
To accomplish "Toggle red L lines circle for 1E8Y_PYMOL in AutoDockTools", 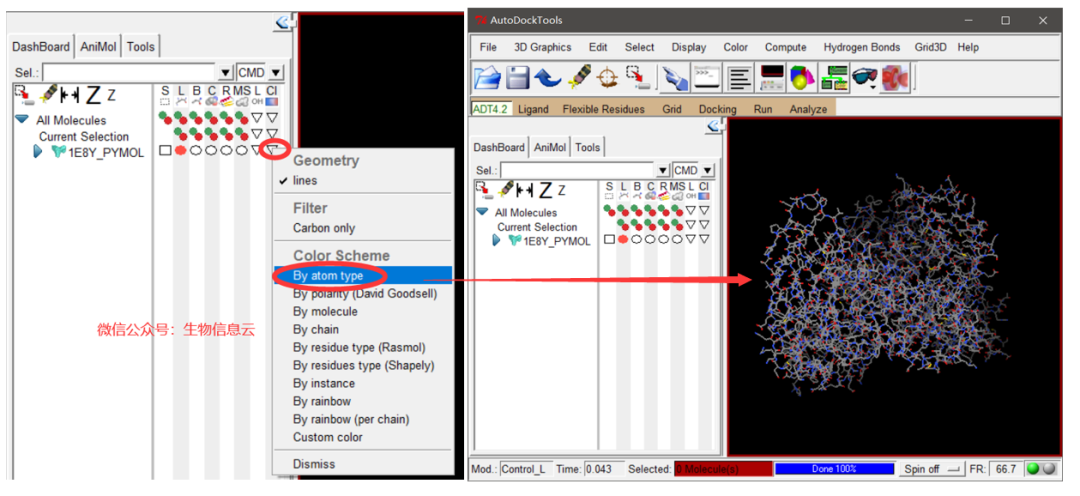I will click(623, 240).
